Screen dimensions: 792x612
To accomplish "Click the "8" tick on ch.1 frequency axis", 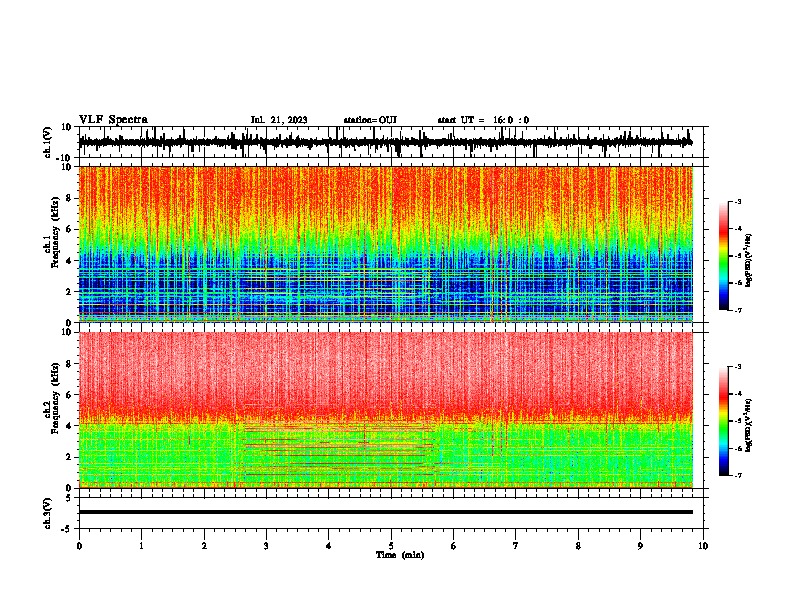I will [69, 198].
